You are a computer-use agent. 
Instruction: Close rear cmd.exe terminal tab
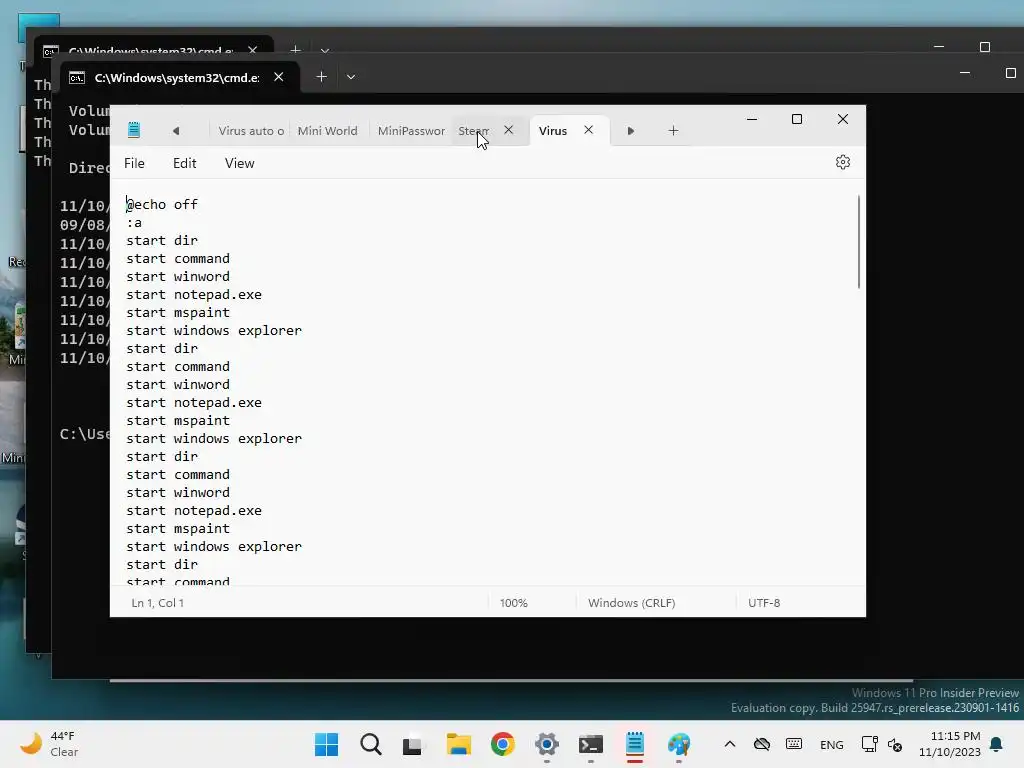(x=253, y=50)
